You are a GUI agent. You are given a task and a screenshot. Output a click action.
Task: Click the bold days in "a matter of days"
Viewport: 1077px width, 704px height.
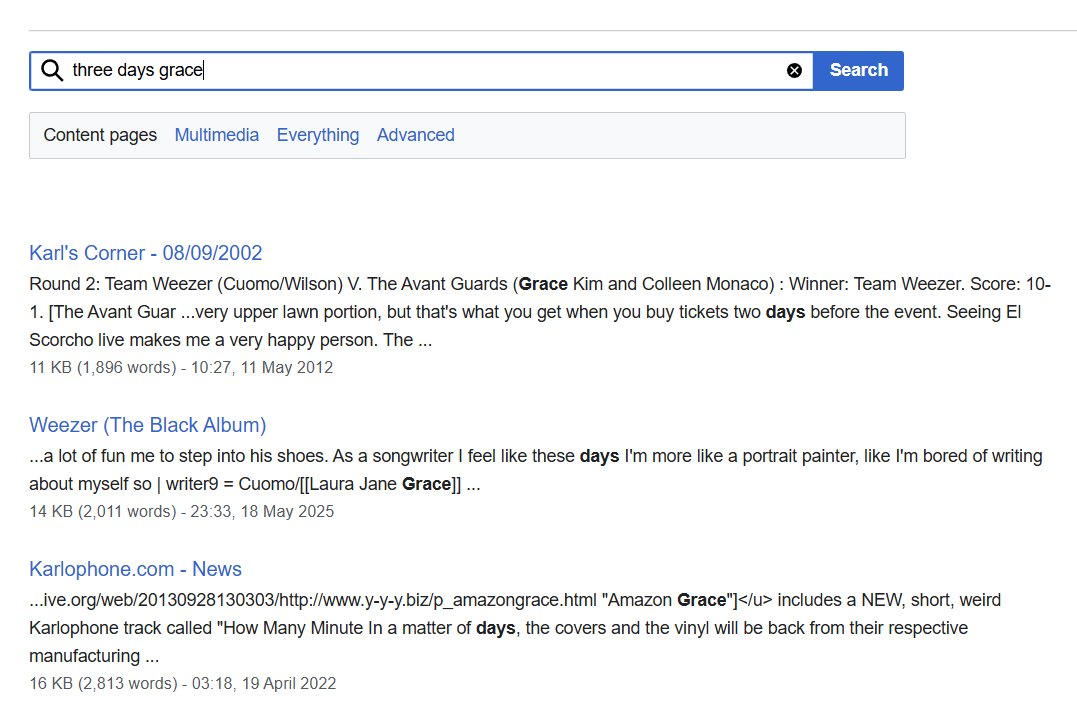point(495,628)
